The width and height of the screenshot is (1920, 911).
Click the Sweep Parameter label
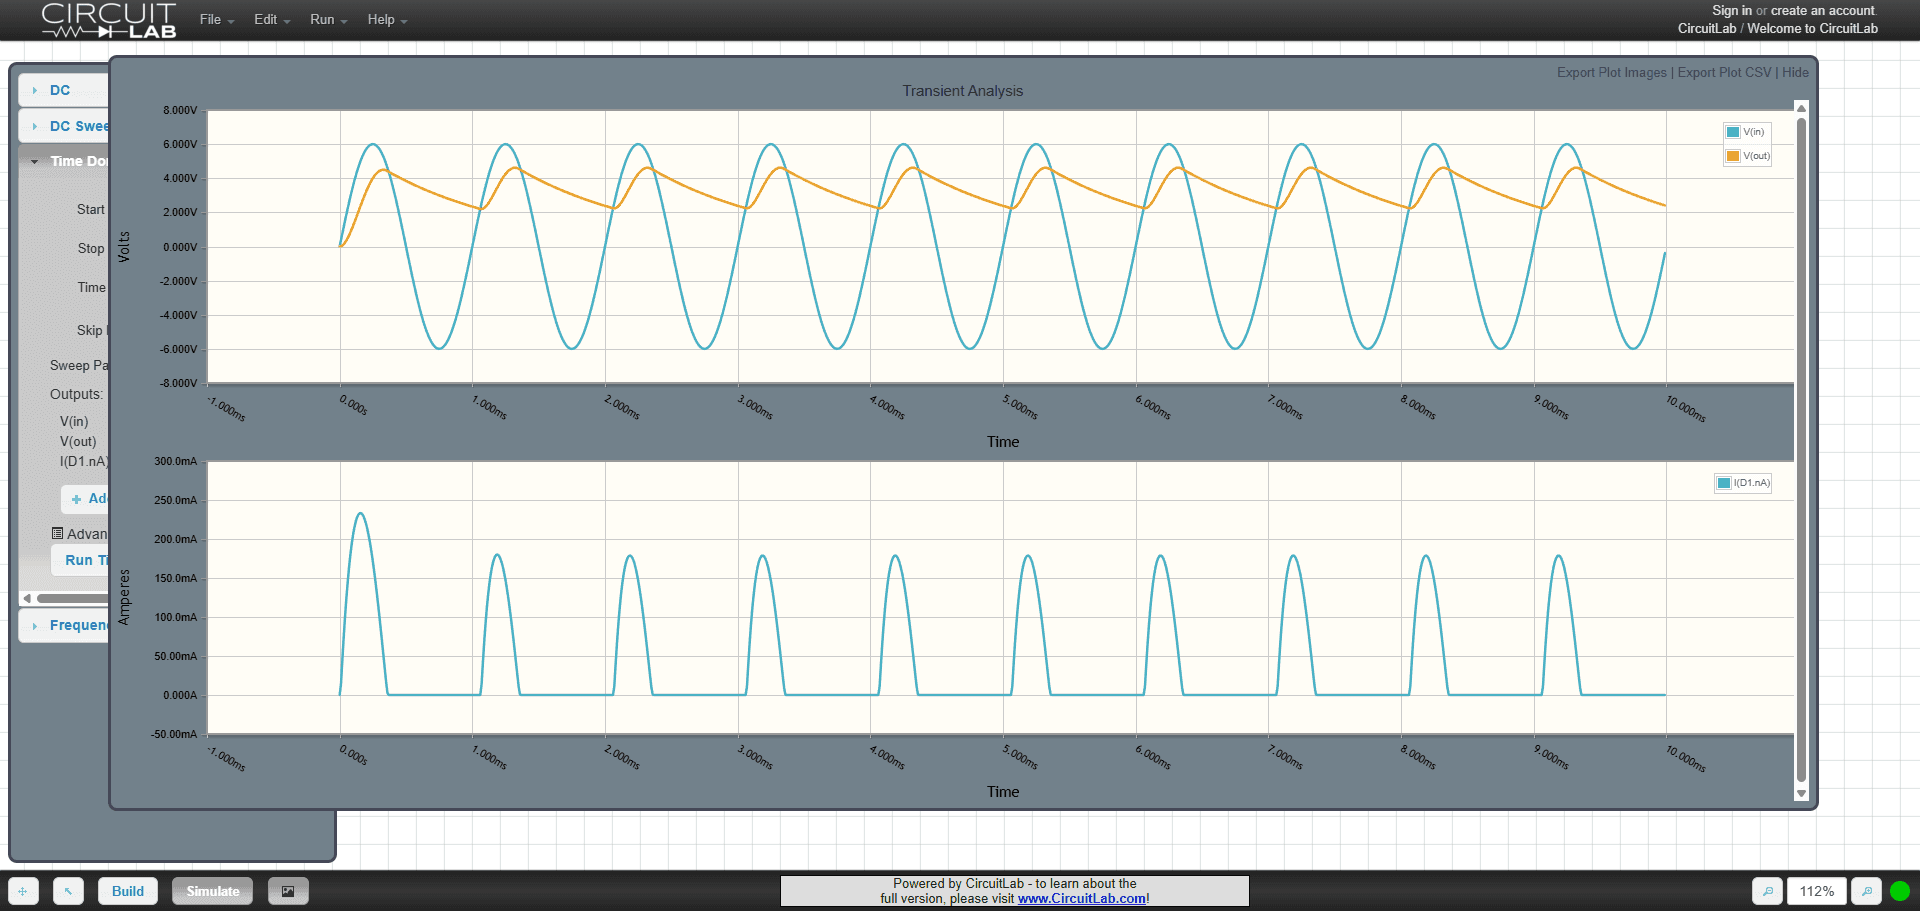[79, 366]
